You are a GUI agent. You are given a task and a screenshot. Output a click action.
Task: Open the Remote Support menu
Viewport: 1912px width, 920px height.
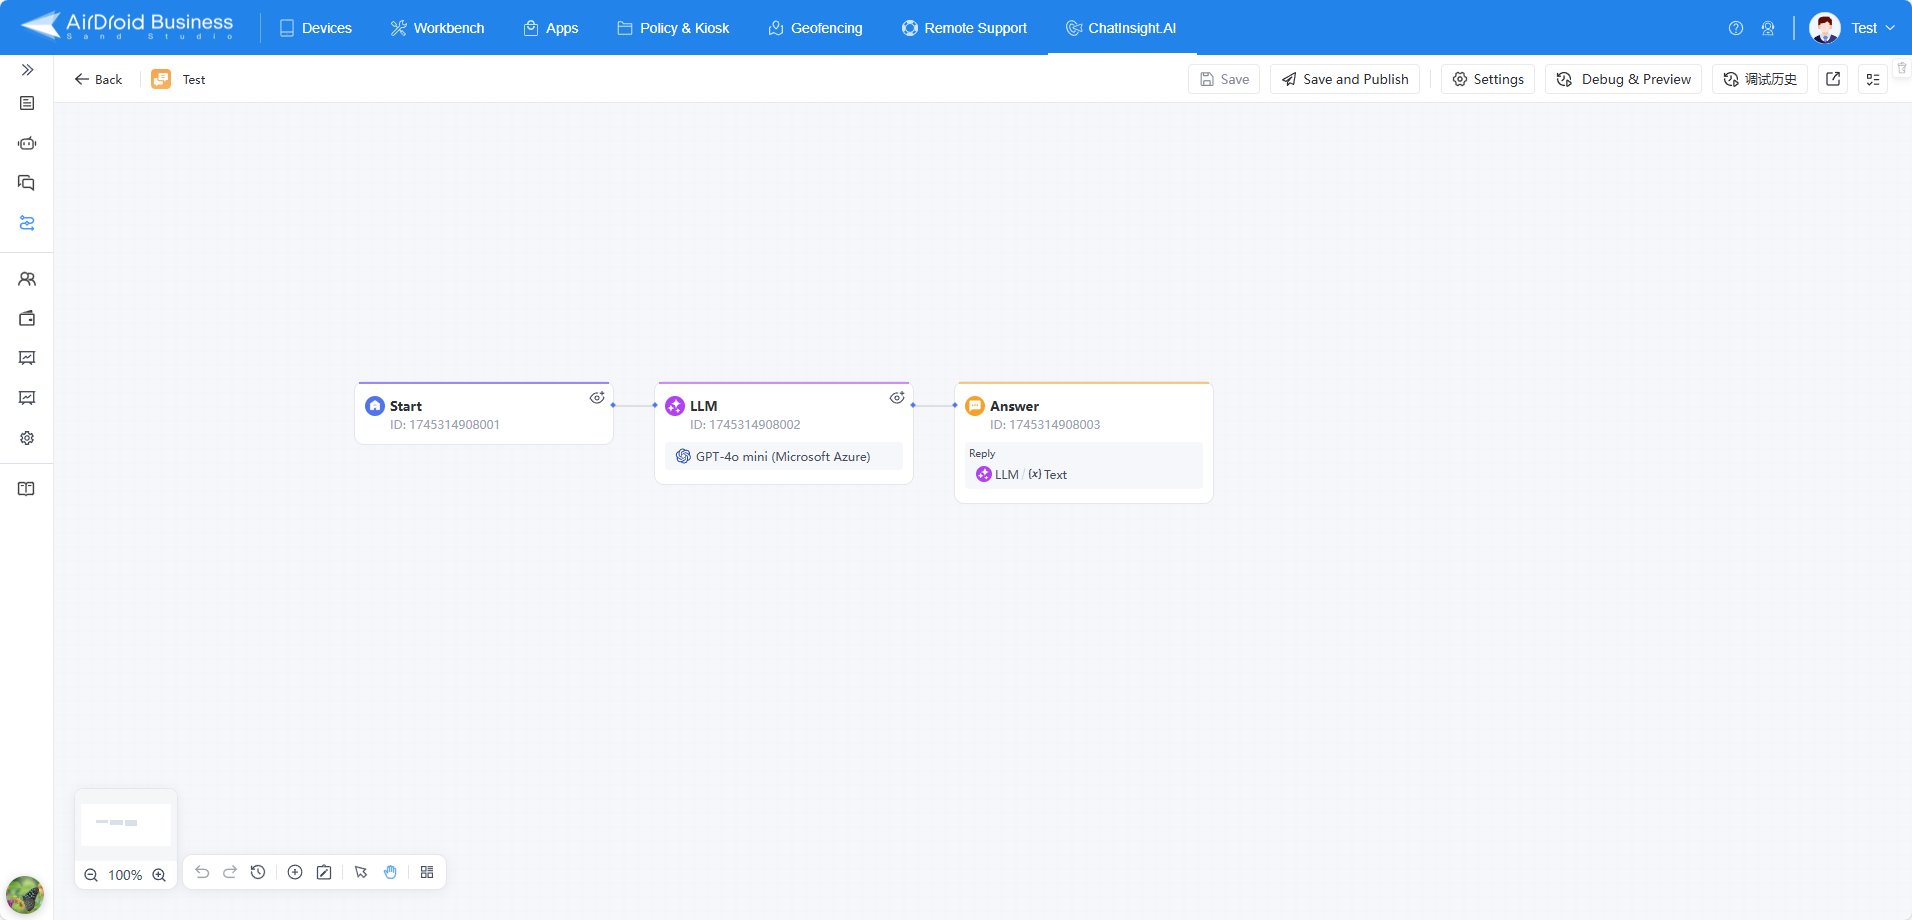click(x=964, y=28)
